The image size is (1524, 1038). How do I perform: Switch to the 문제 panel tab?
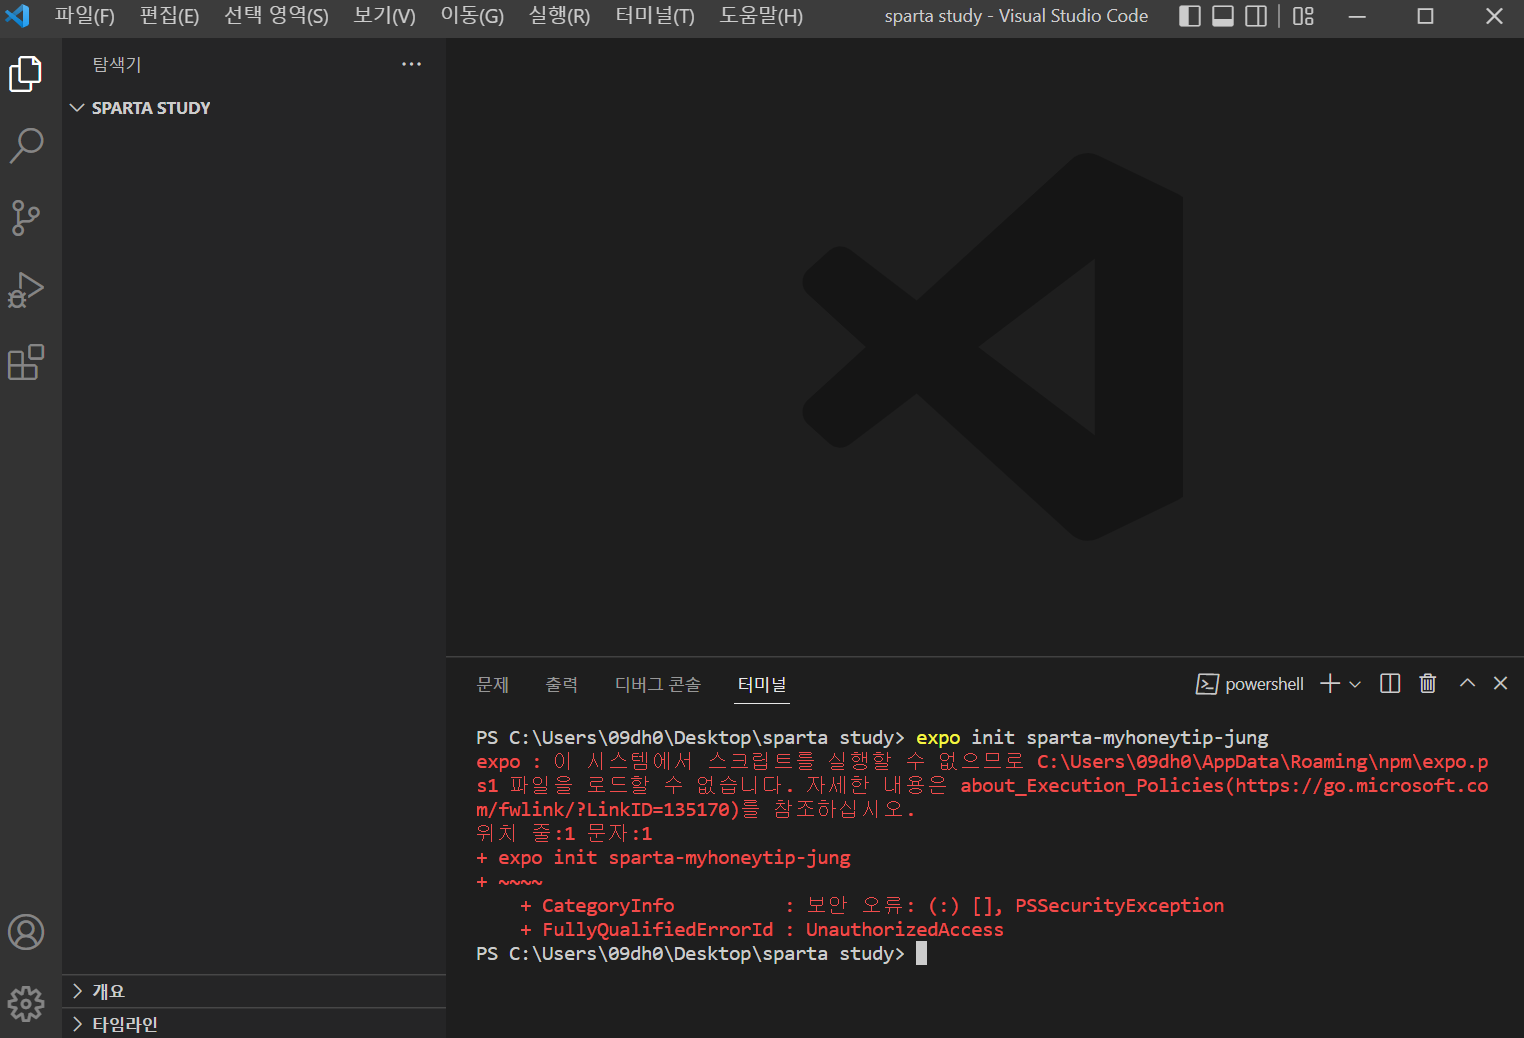pyautogui.click(x=493, y=684)
